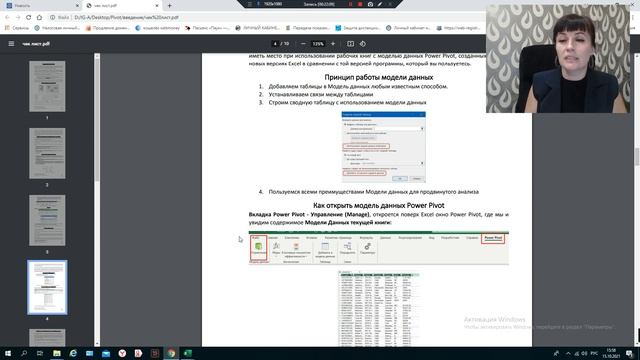
Task: Zoom out with the minus button
Action: click(x=303, y=44)
